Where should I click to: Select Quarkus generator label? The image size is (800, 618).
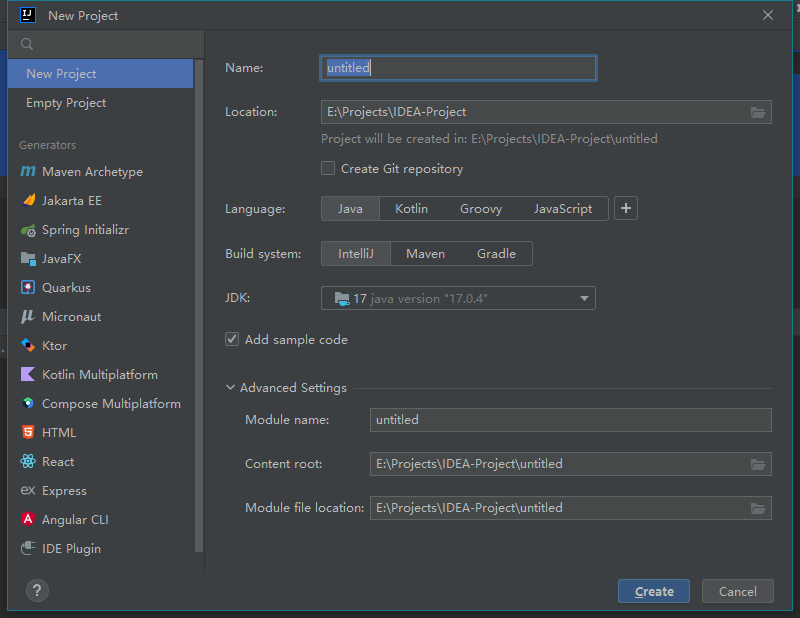pyautogui.click(x=66, y=288)
